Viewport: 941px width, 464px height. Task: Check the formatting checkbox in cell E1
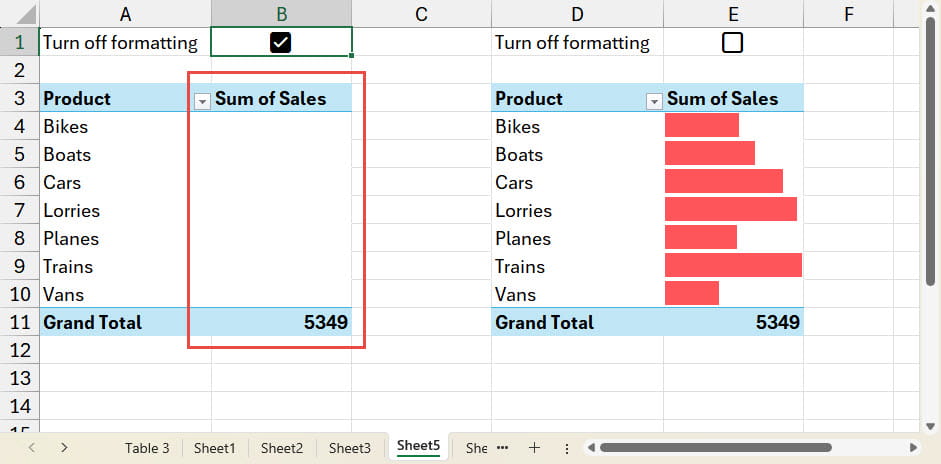tap(732, 42)
